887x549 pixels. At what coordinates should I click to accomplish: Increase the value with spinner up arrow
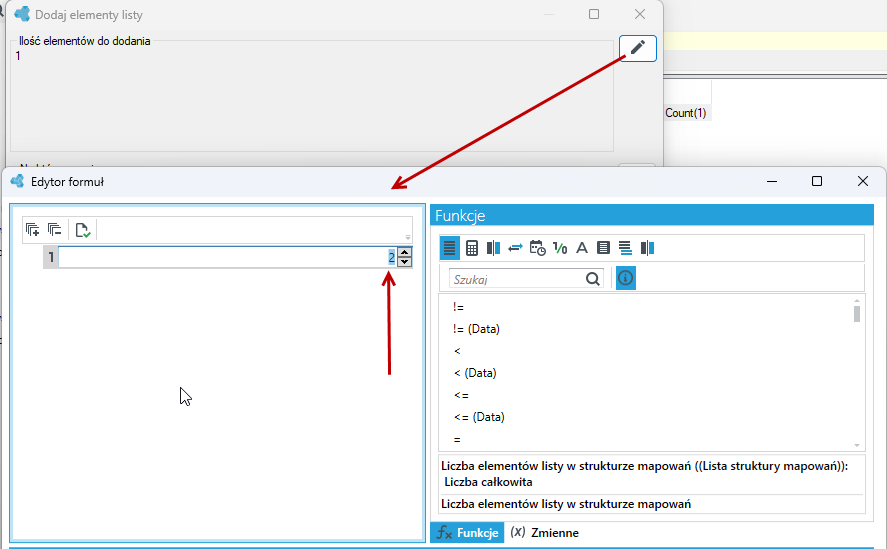[404, 252]
